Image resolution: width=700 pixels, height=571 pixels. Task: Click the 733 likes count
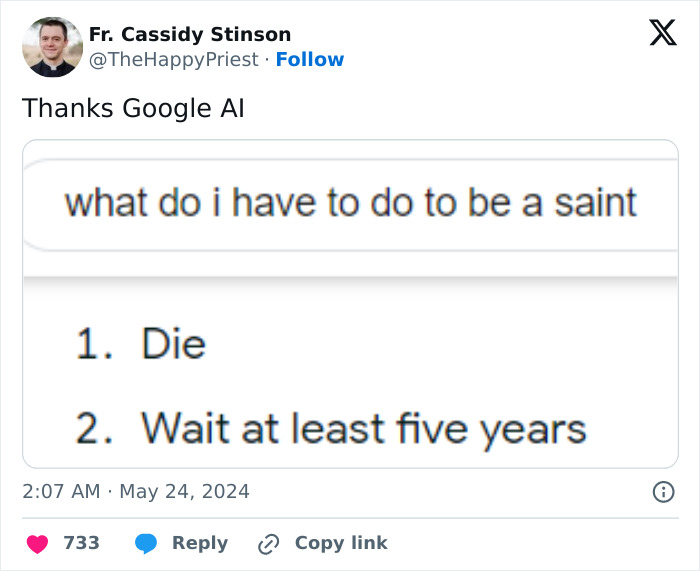coord(81,543)
